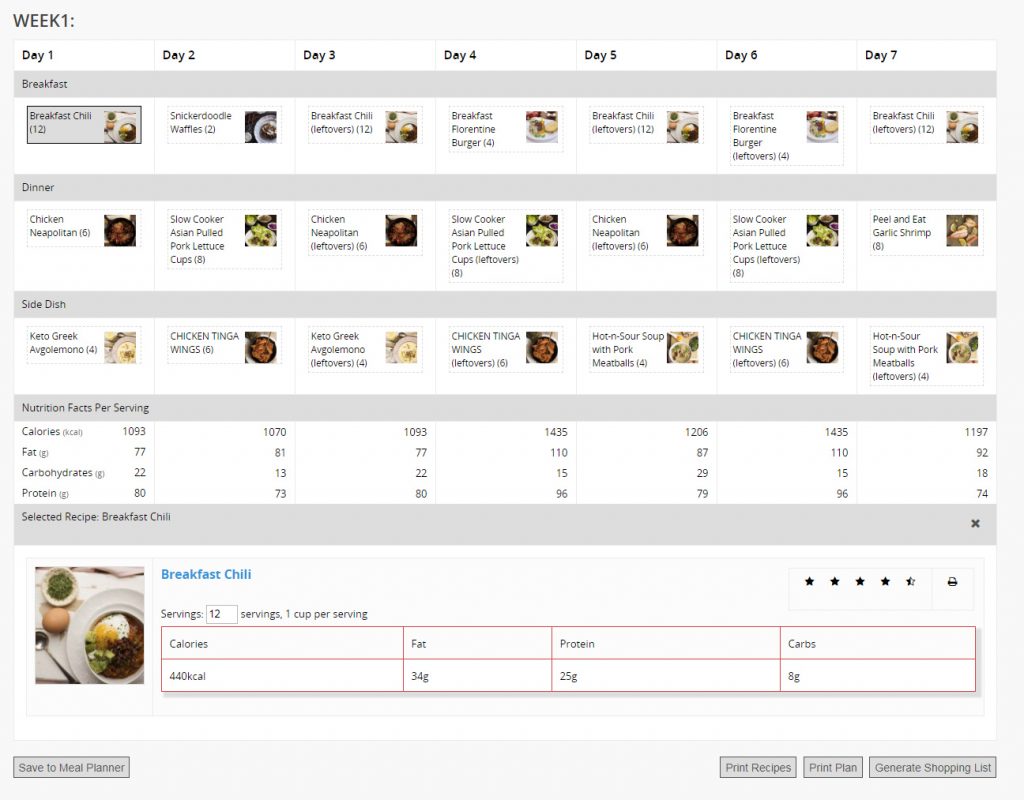1024x800 pixels.
Task: Open the Breakfast Chili recipe title link
Action: click(206, 574)
